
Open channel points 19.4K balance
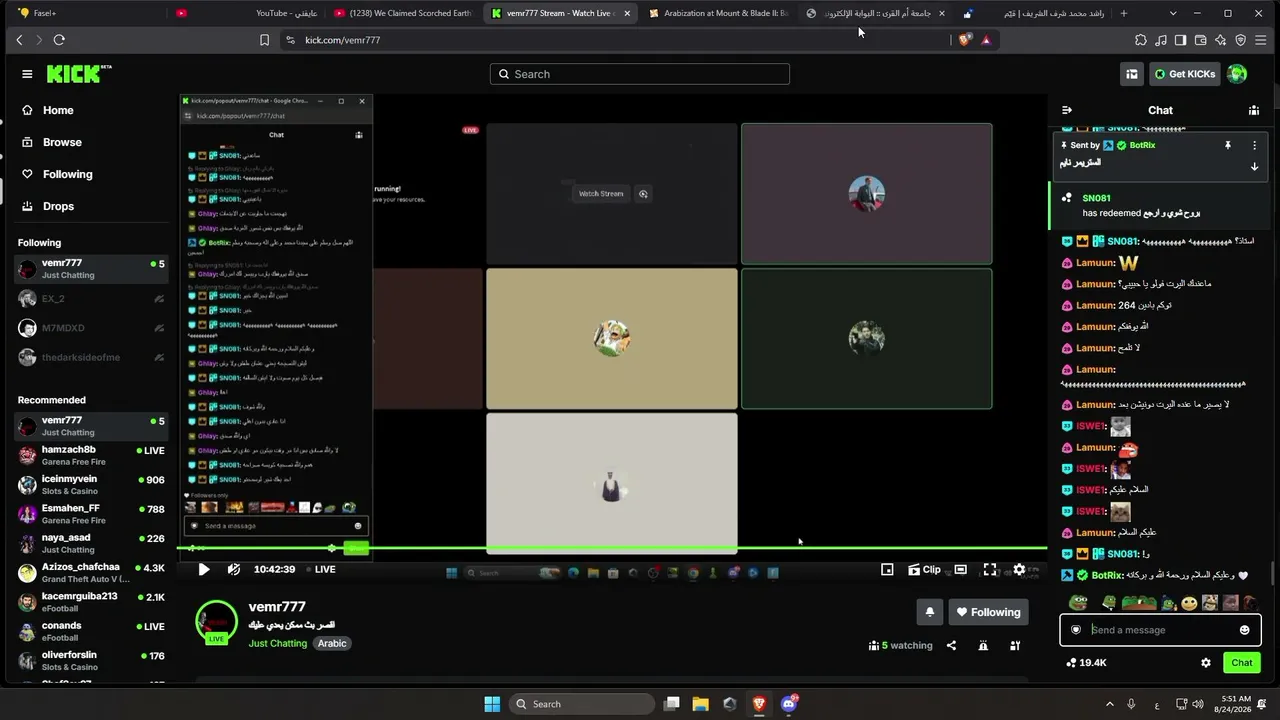(x=1087, y=663)
